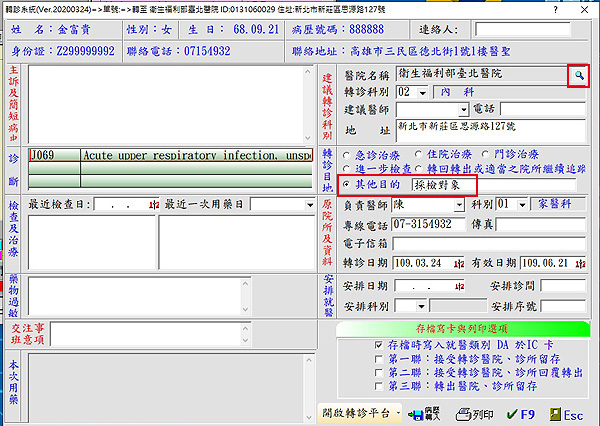Open calendar picker for 最近檢查日
Image resolution: width=600 pixels, height=426 pixels.
154,205
